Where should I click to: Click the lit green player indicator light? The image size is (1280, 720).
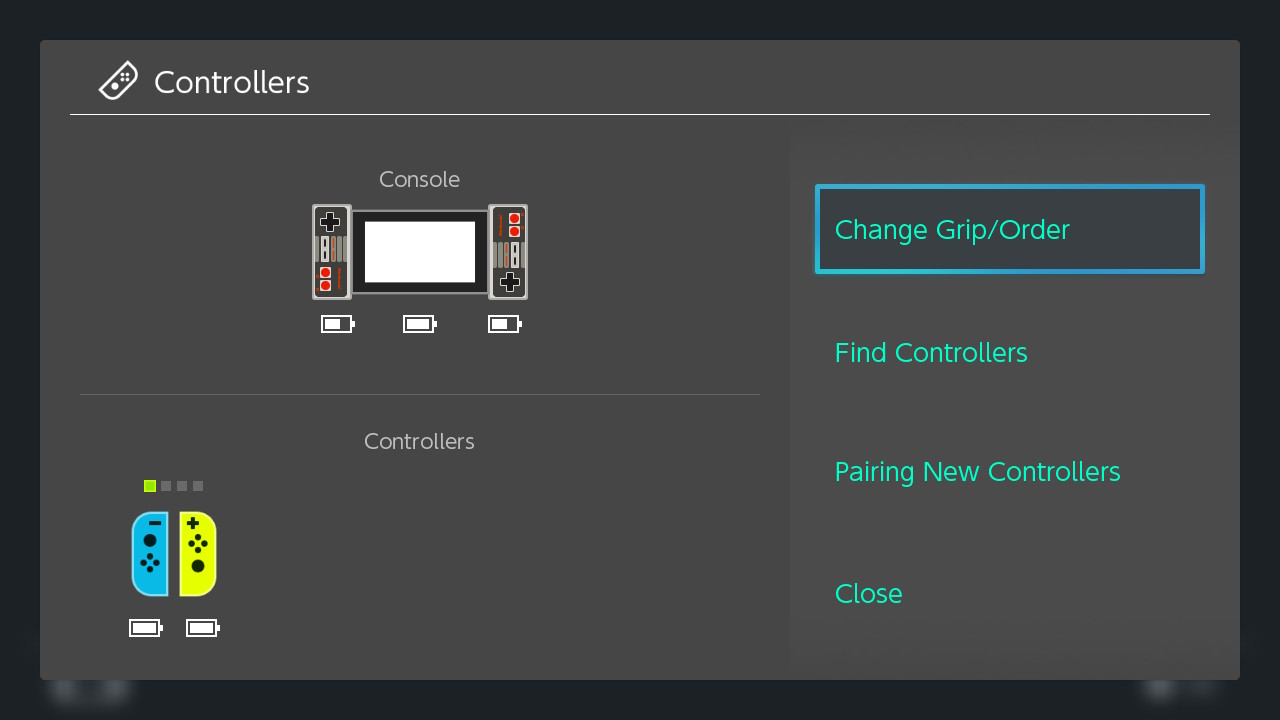(150, 486)
